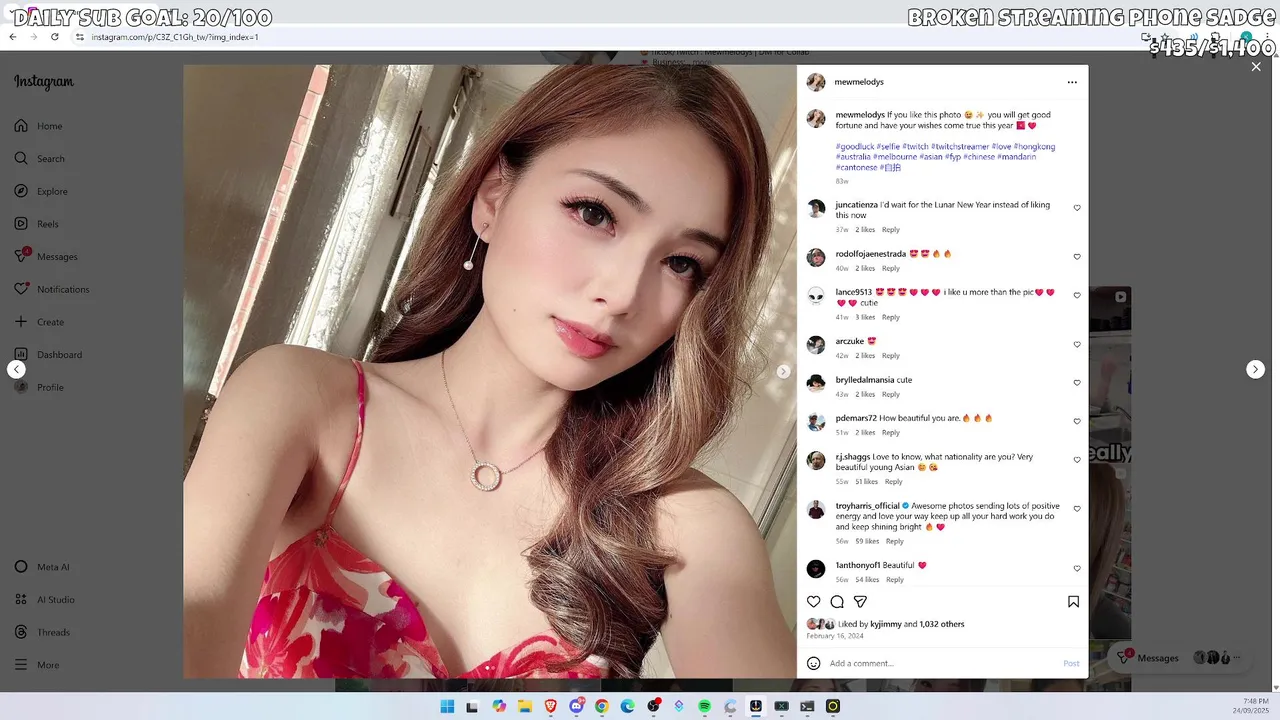
Task: Like the post using the heart icon
Action: tap(814, 602)
